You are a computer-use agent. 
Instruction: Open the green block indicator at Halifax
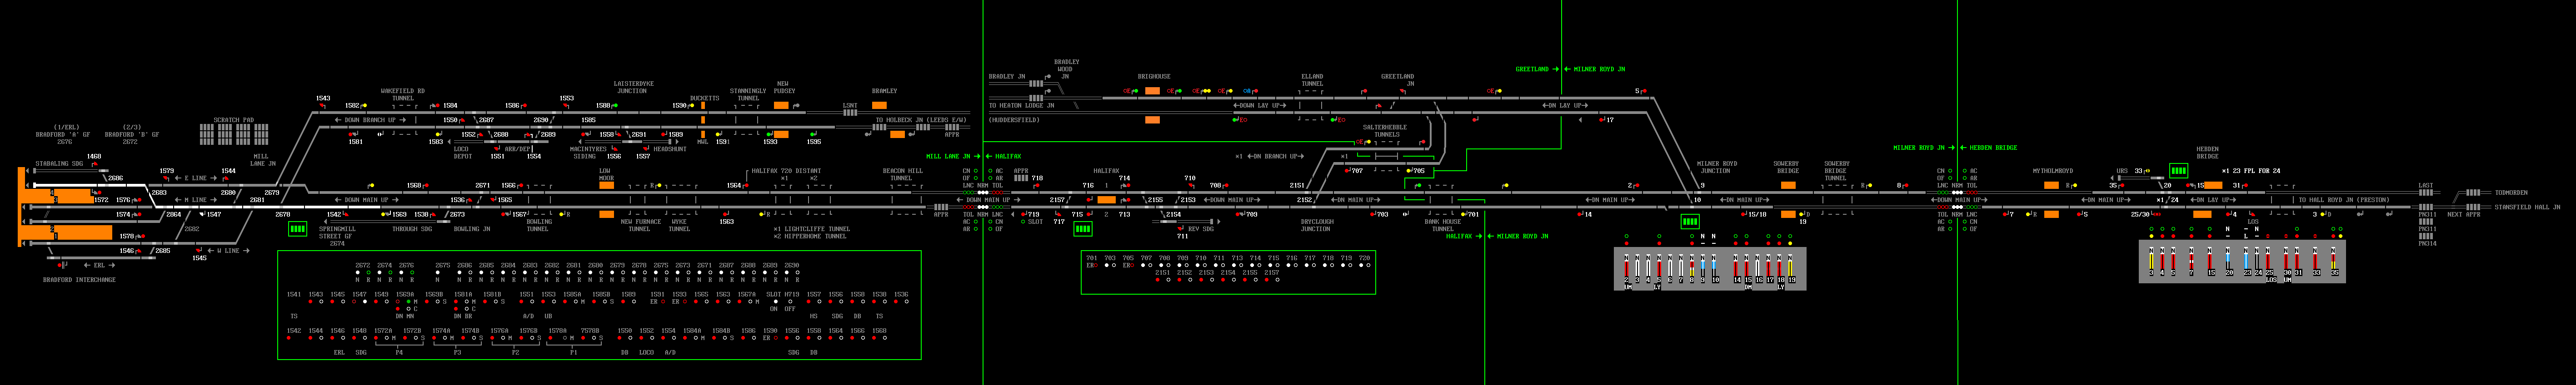coord(1083,229)
